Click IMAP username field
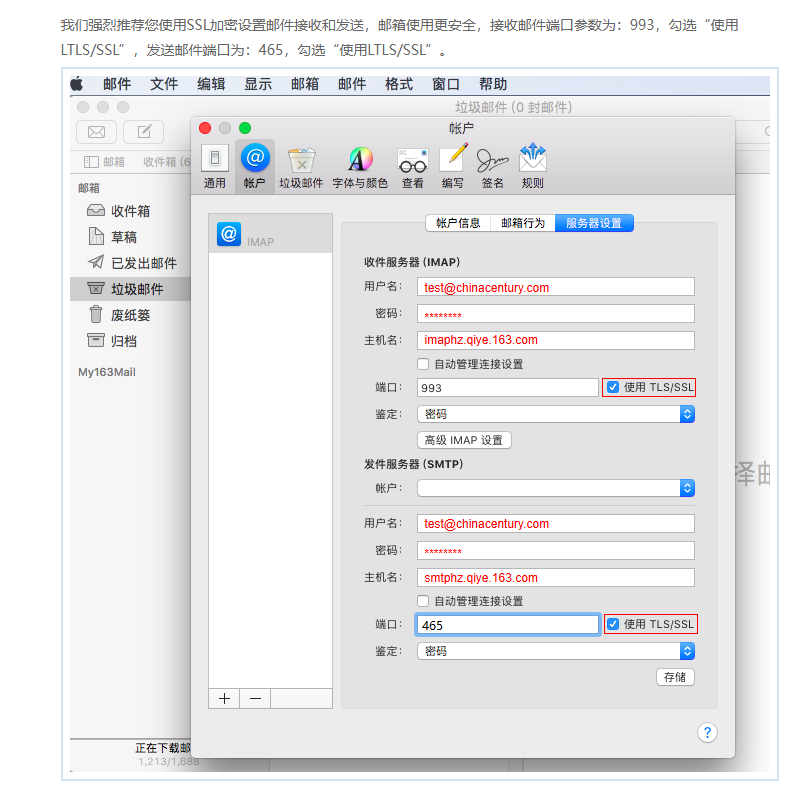Viewport: 792px width, 788px height. click(556, 287)
